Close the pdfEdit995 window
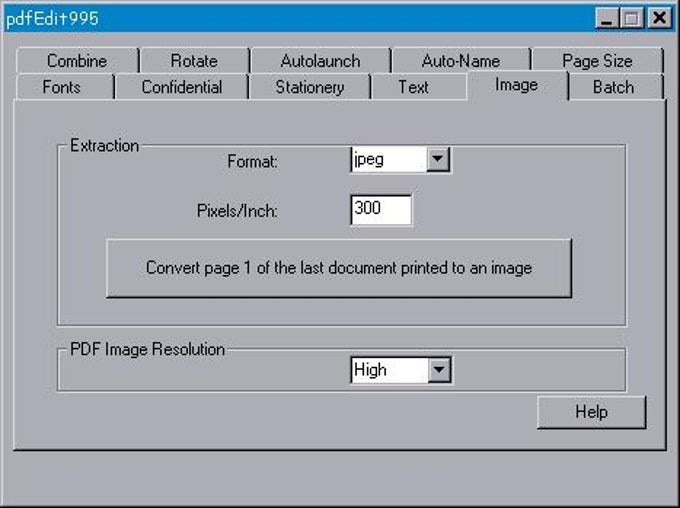 [659, 19]
